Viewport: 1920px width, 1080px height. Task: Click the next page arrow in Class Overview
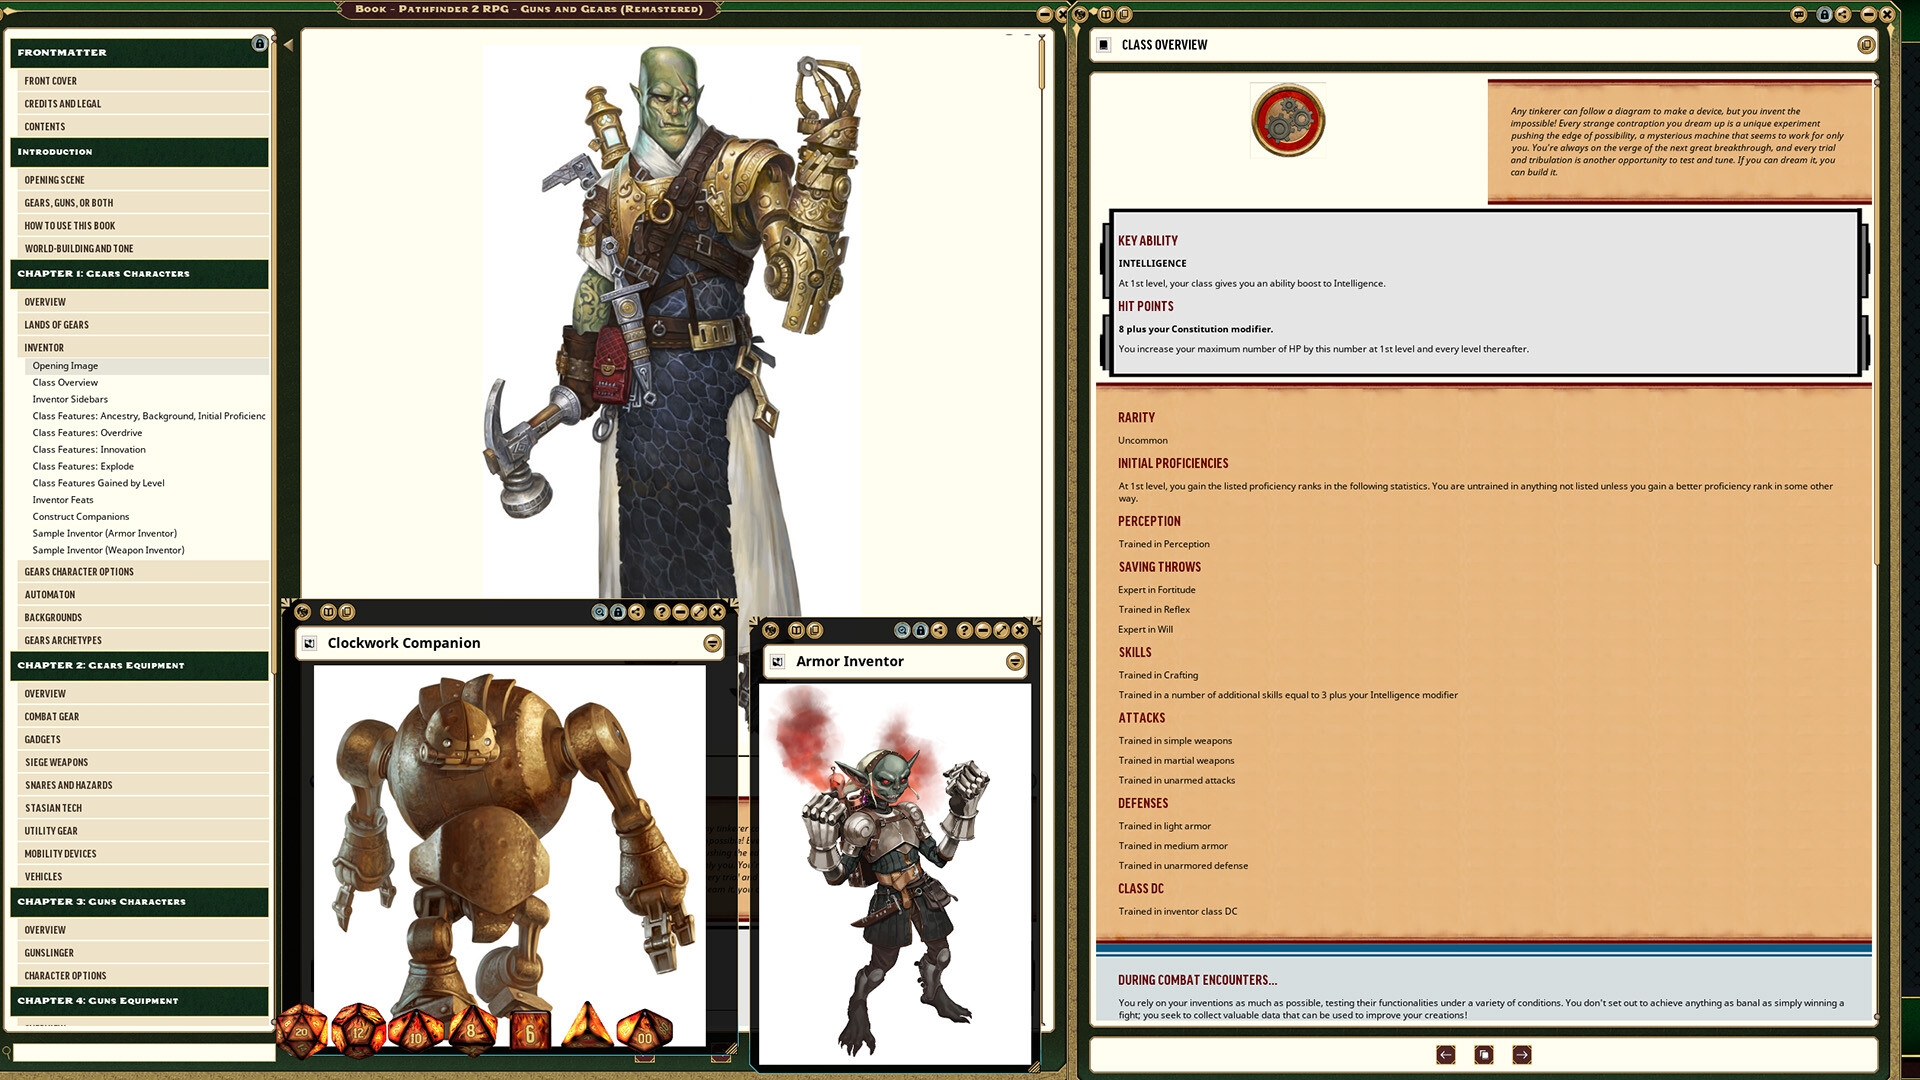pyautogui.click(x=1520, y=1054)
